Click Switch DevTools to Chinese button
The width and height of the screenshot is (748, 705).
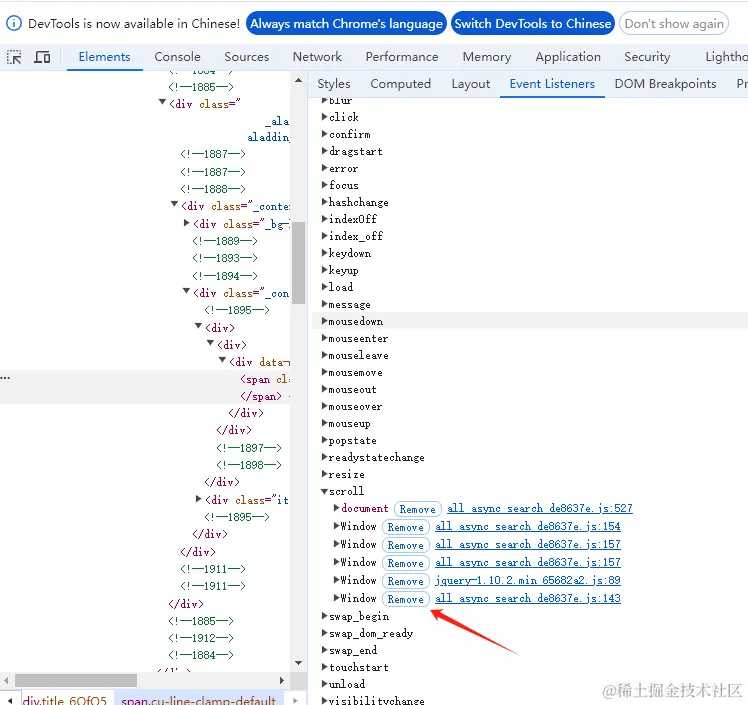point(532,23)
